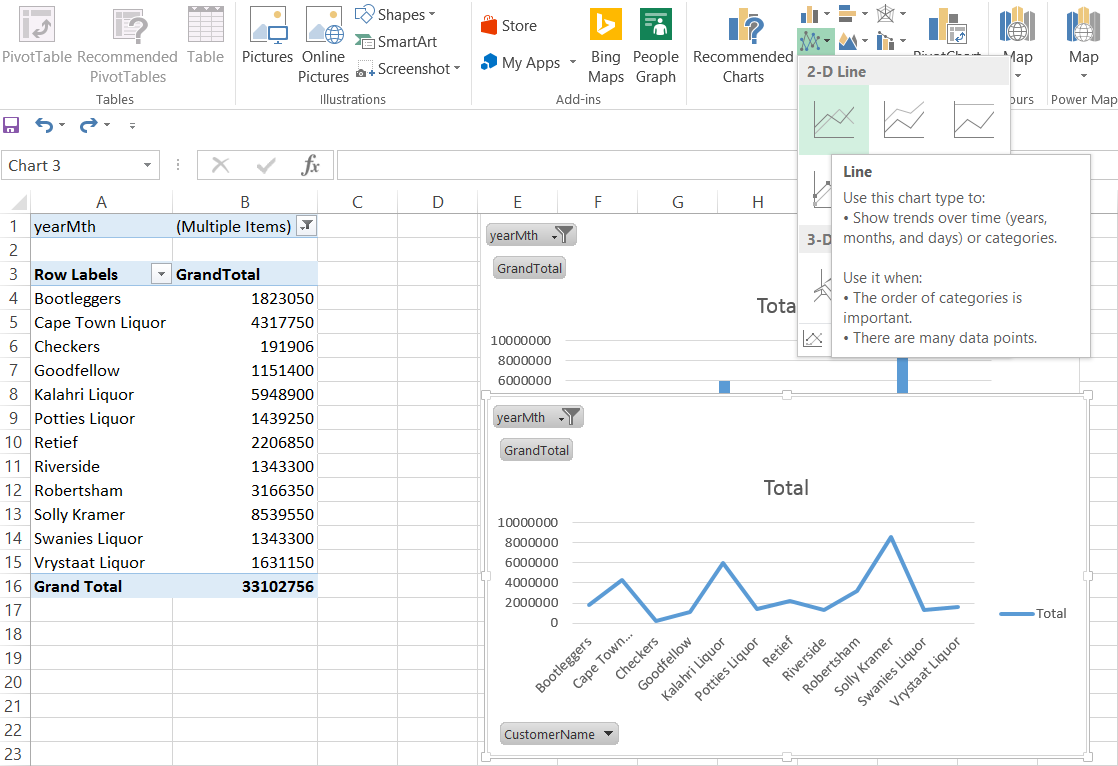Open Recommended Charts
The height and width of the screenshot is (766, 1118).
pos(743,45)
